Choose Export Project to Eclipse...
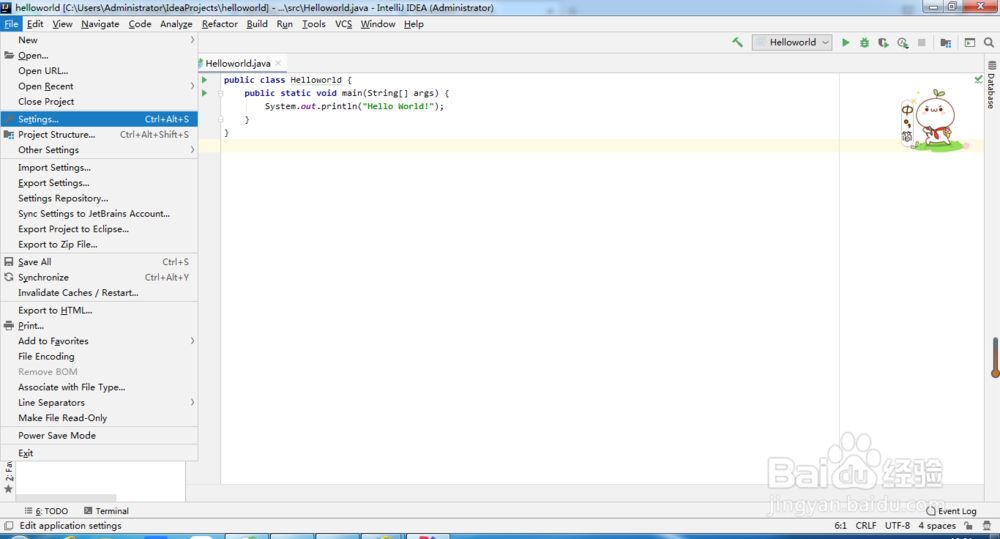Screen dimensions: 1000x539 99,229
